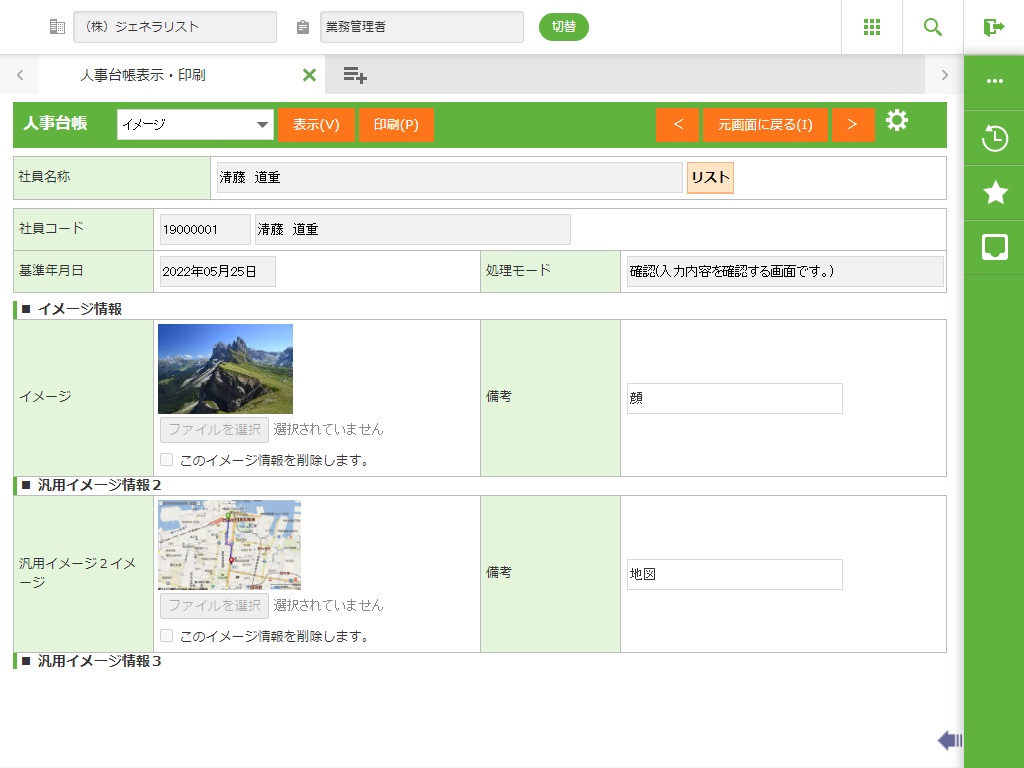The height and width of the screenshot is (768, 1024).
Task: Click the add new tab icon
Action: [x=354, y=75]
